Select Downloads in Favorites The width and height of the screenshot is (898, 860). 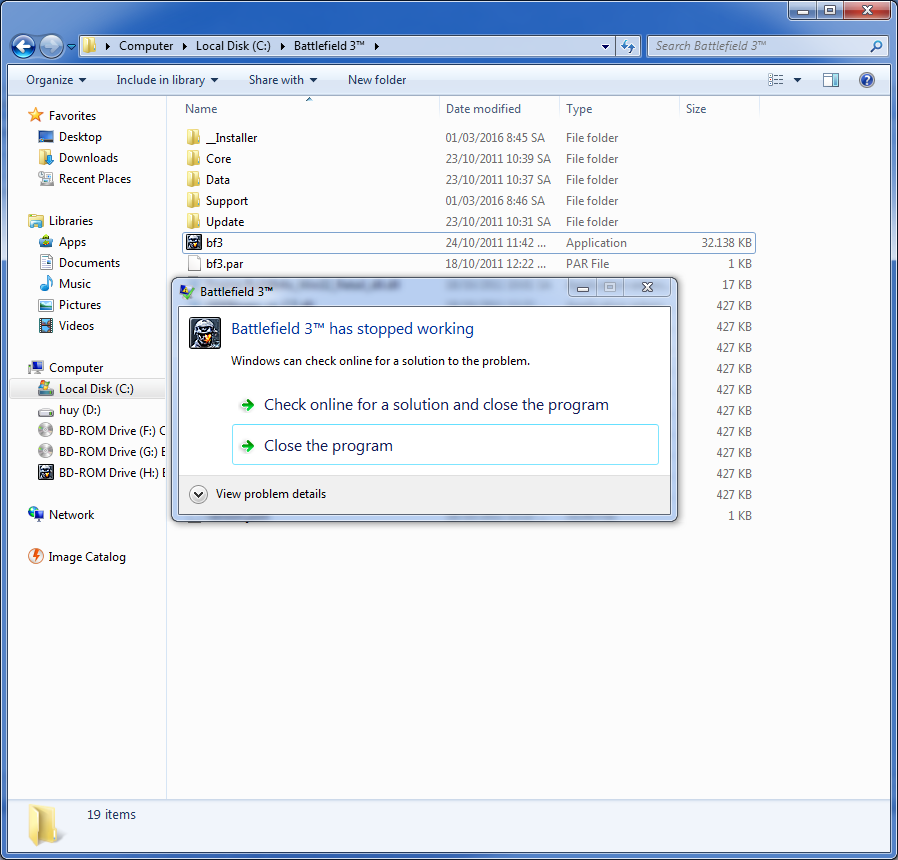point(88,158)
